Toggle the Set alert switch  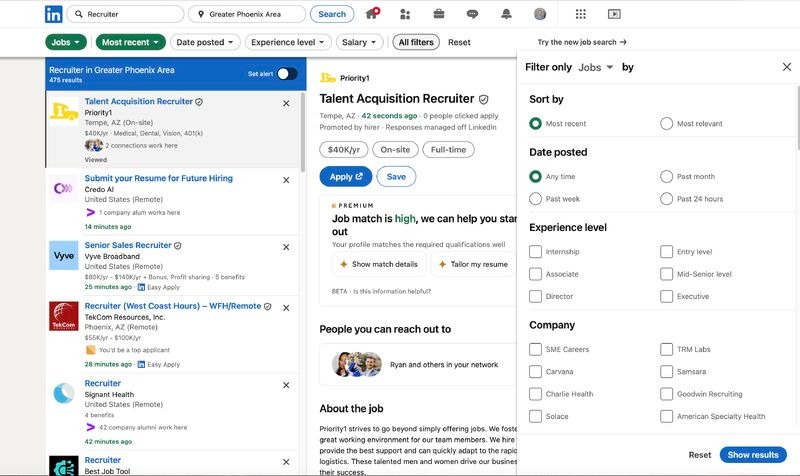click(287, 74)
